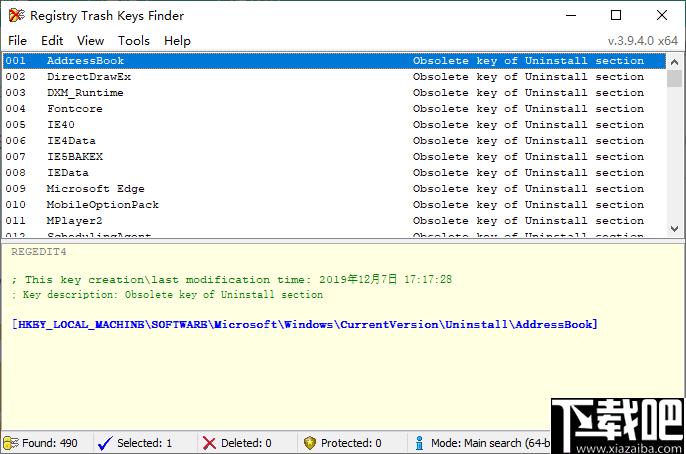This screenshot has height=454, width=686.
Task: Click the red X Deleted icon
Action: click(208, 443)
